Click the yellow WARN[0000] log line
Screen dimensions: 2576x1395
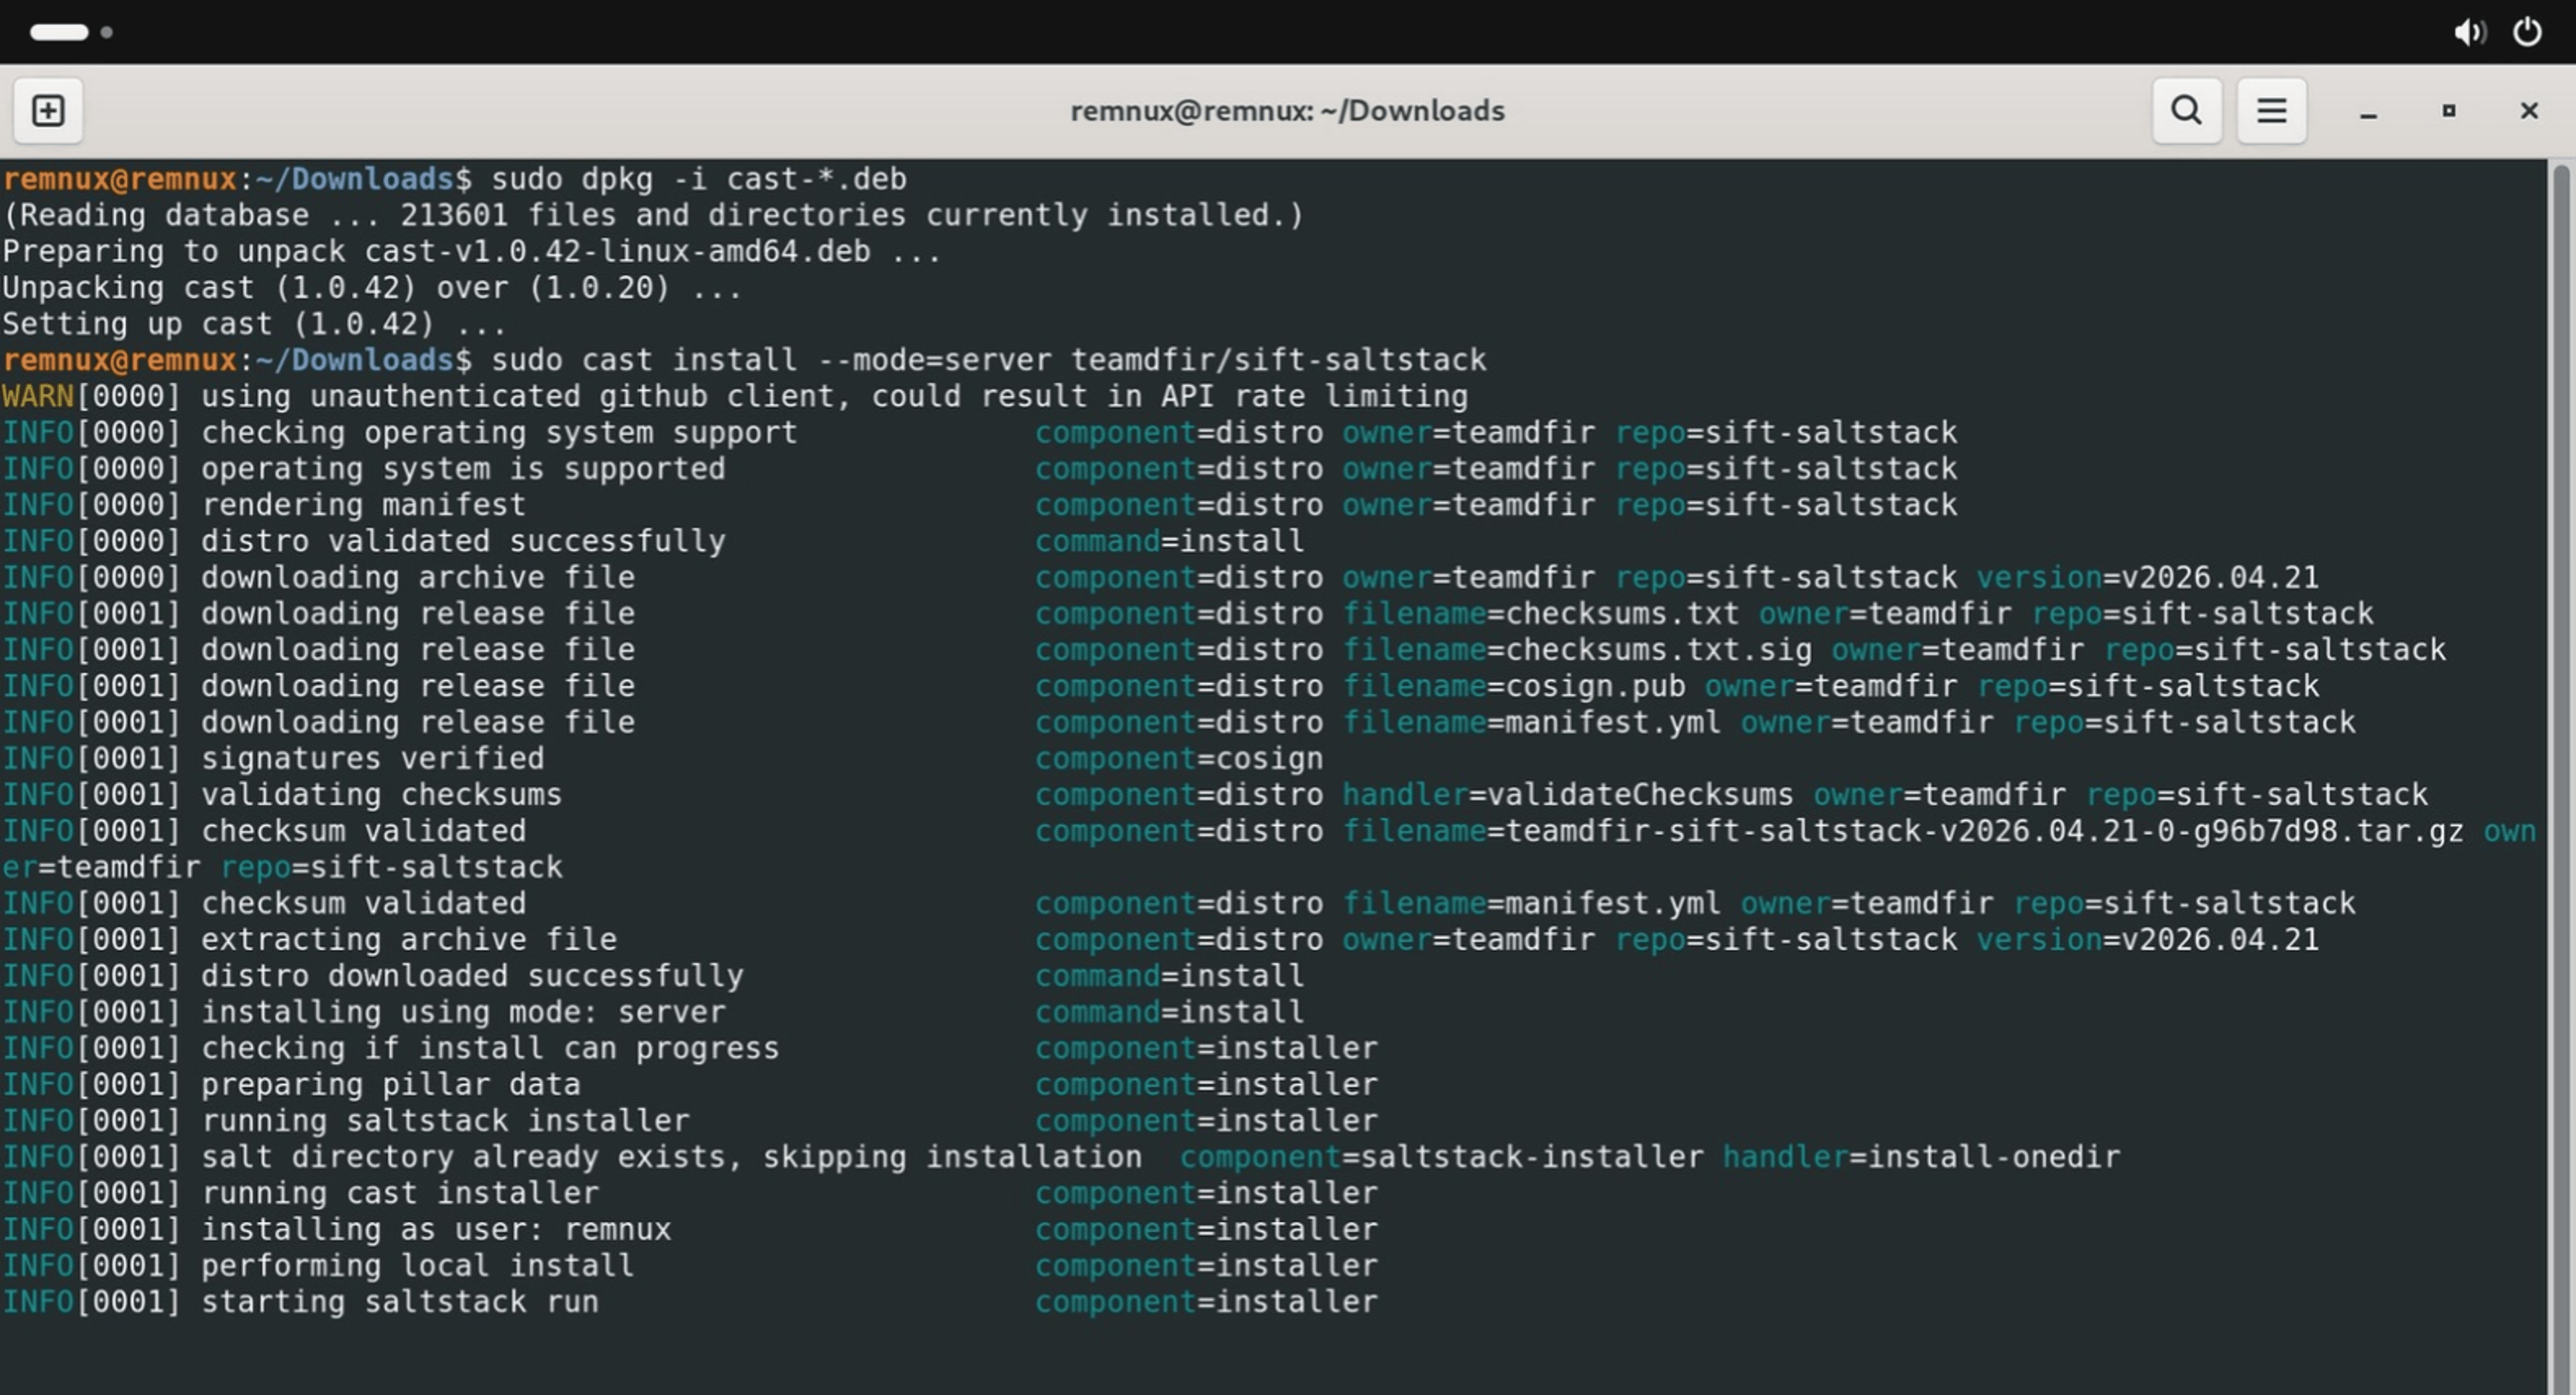point(735,397)
